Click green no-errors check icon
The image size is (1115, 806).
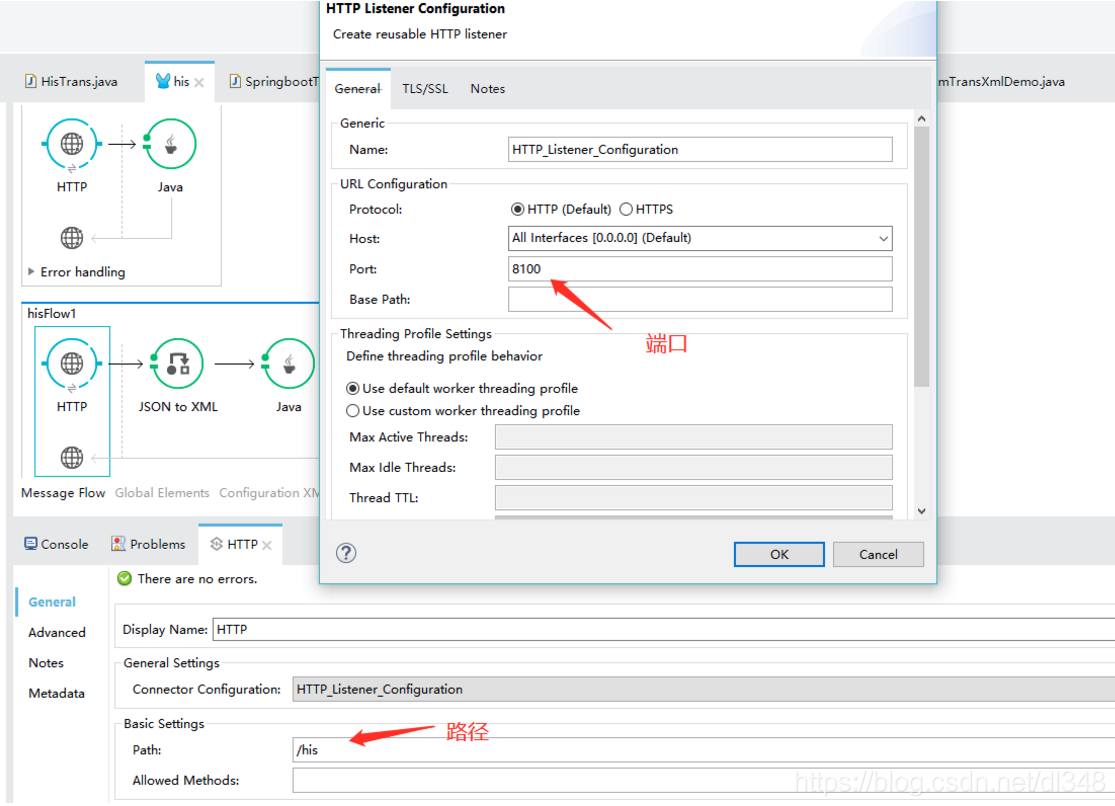point(124,578)
